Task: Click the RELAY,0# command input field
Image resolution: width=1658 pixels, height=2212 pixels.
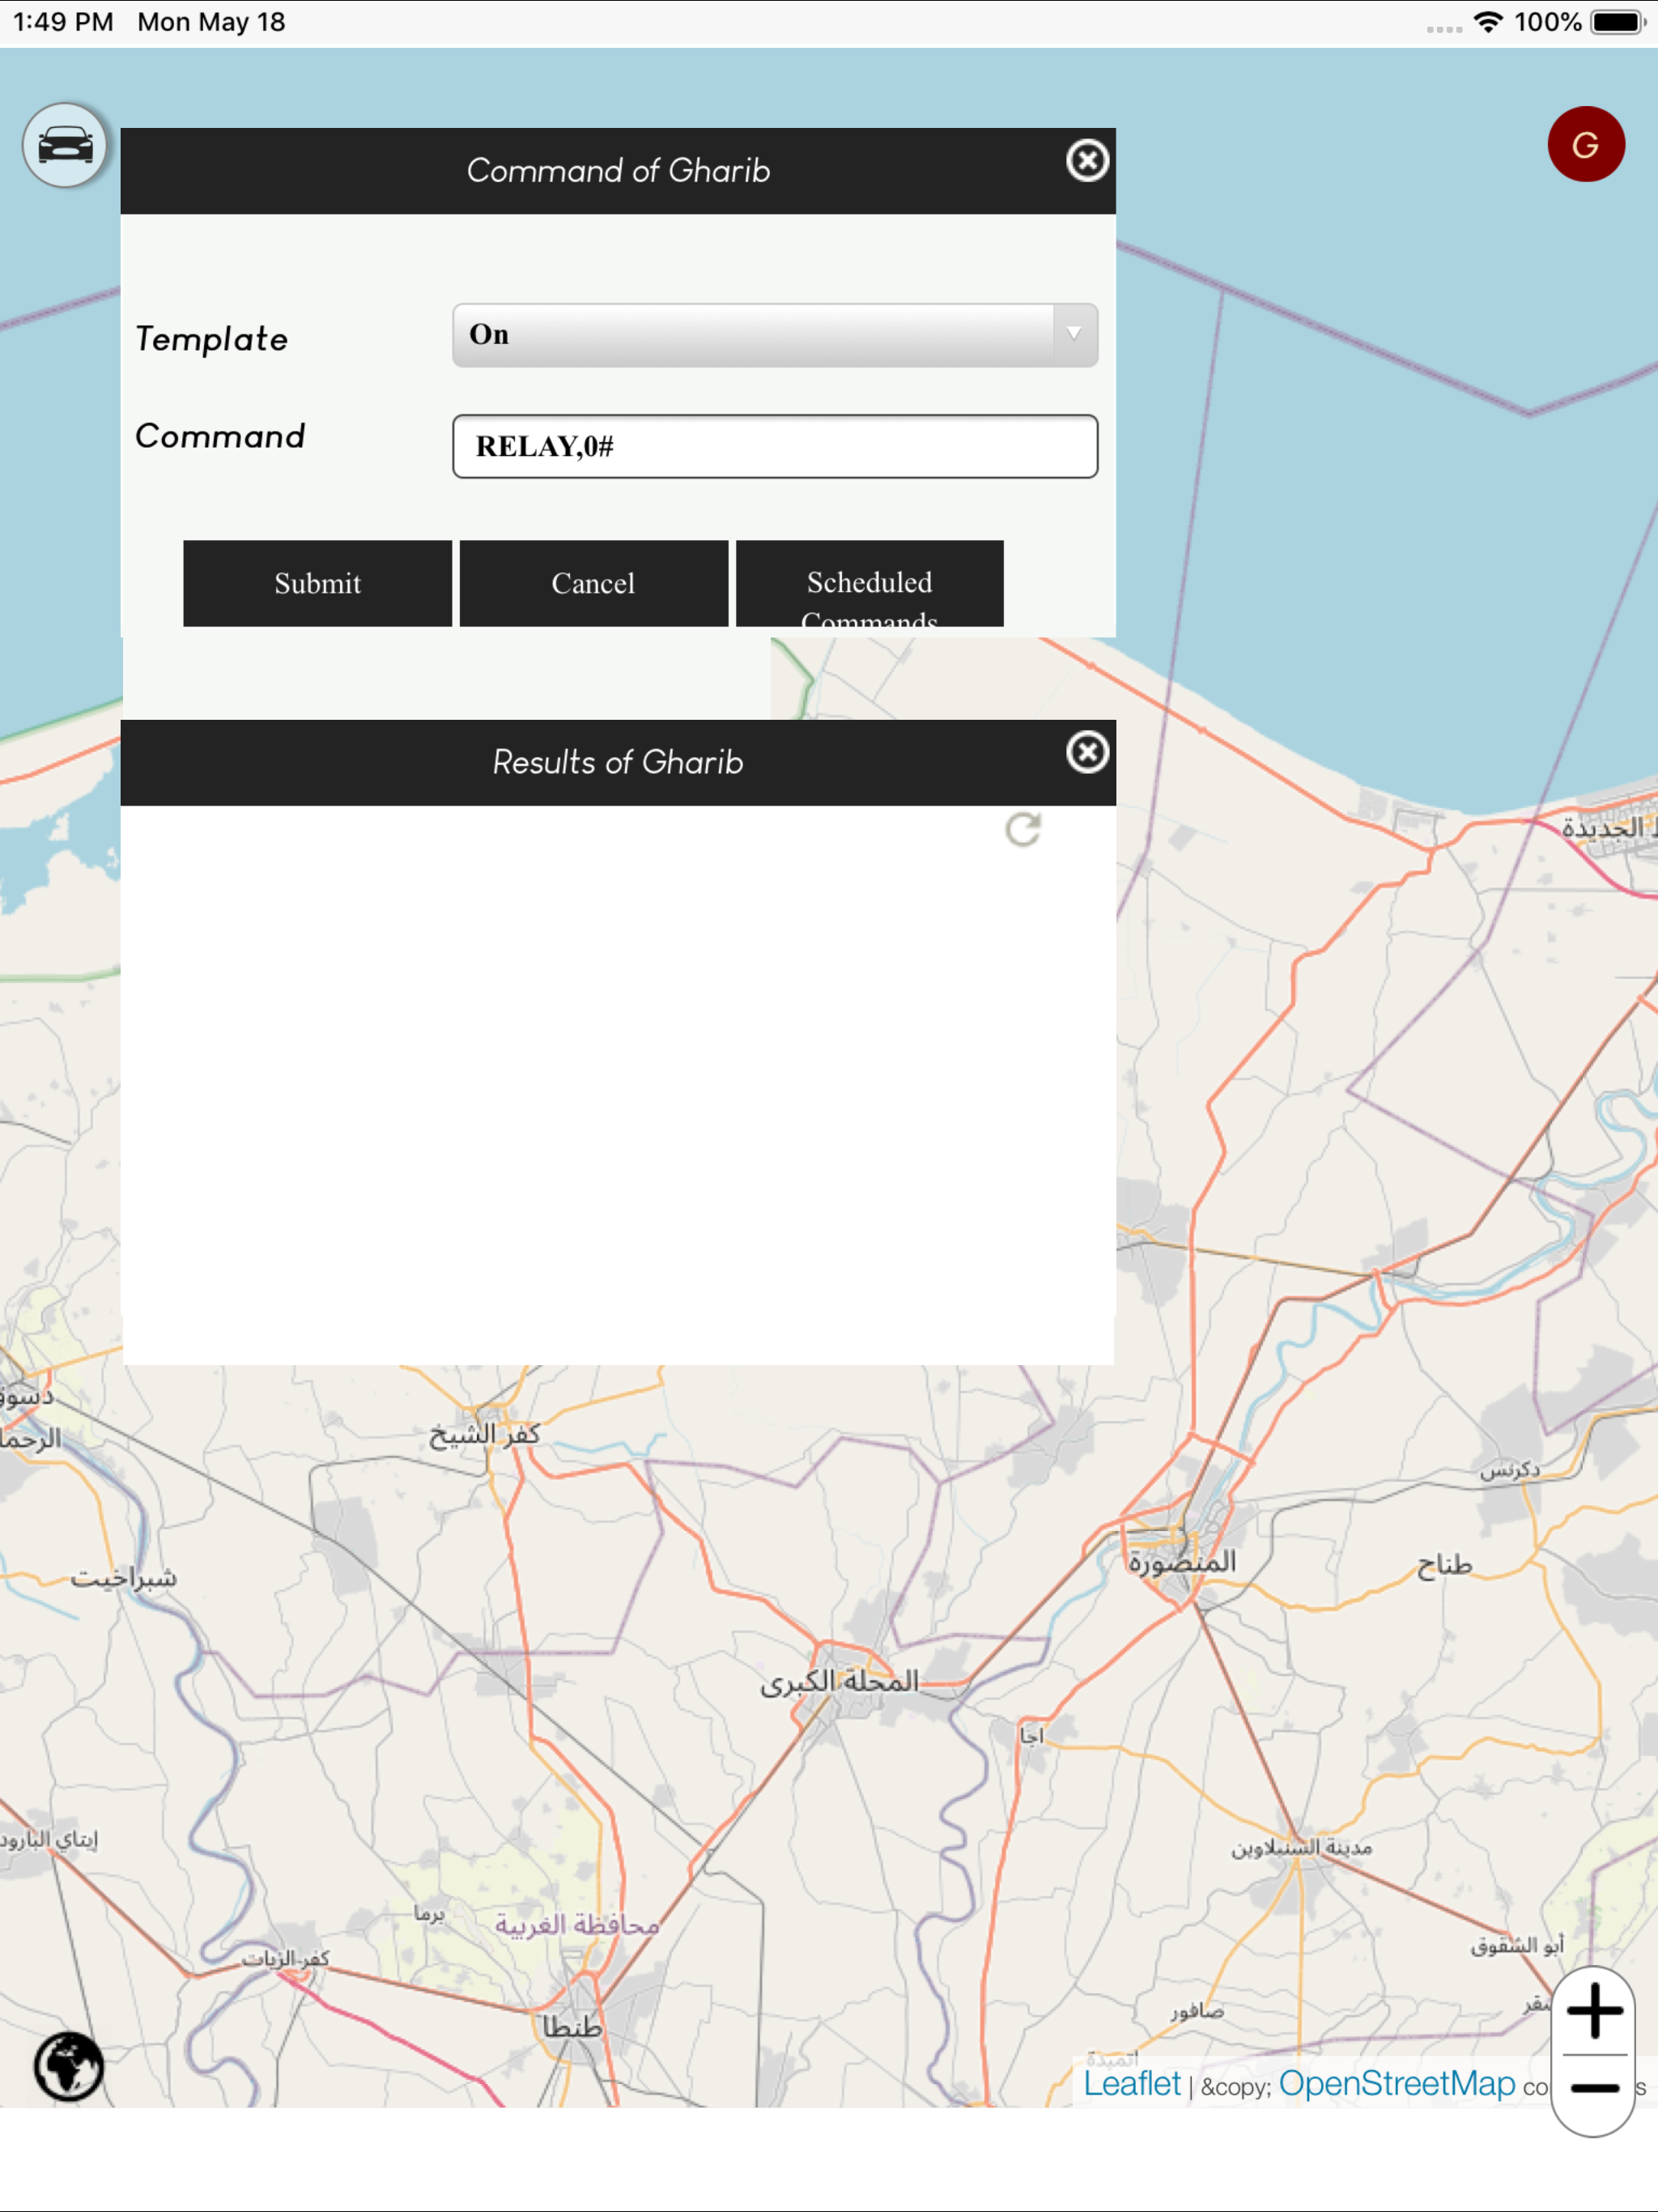Action: [775, 446]
